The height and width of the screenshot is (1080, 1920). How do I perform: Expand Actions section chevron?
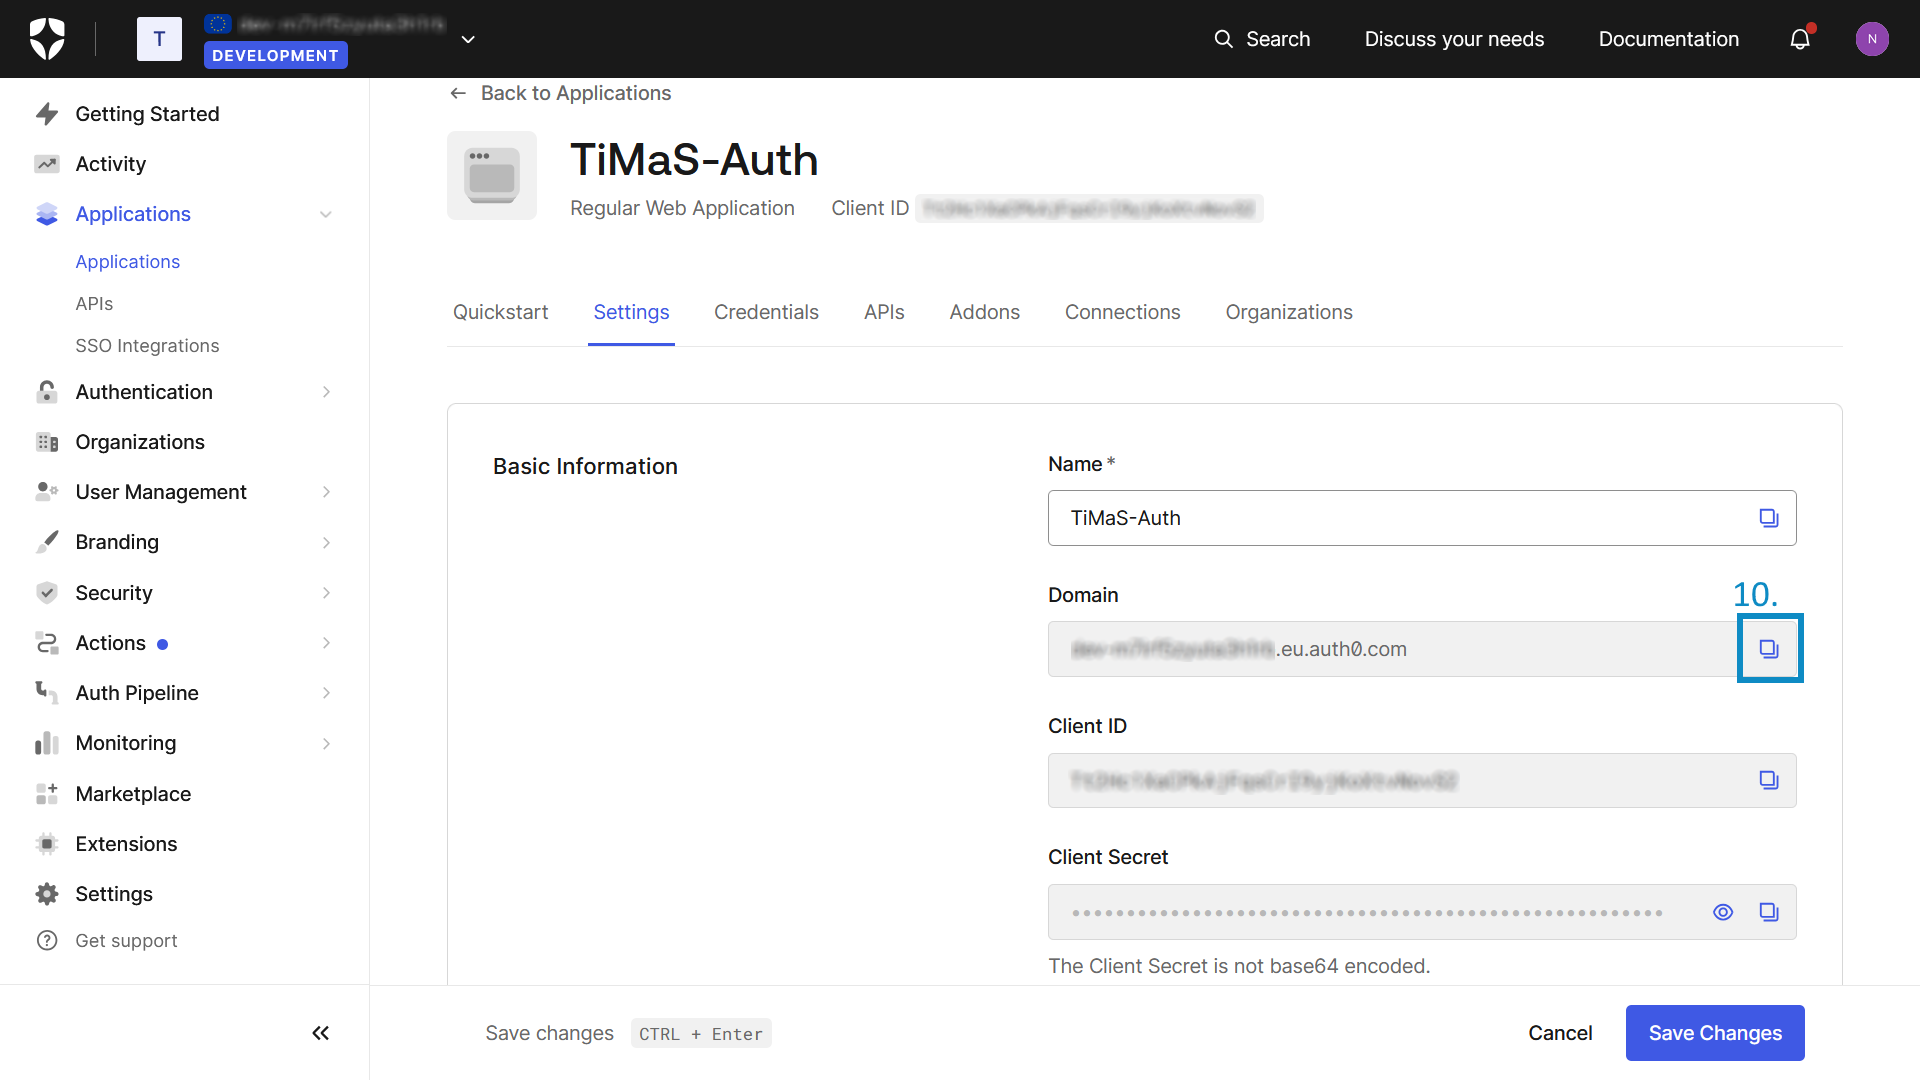click(x=326, y=643)
